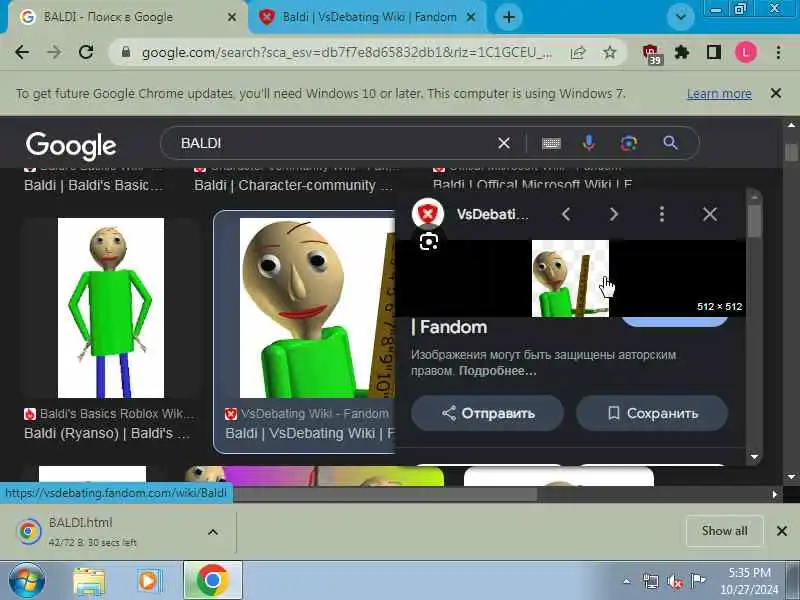The height and width of the screenshot is (600, 800).
Task: Open the network status tray icon
Action: 651,581
